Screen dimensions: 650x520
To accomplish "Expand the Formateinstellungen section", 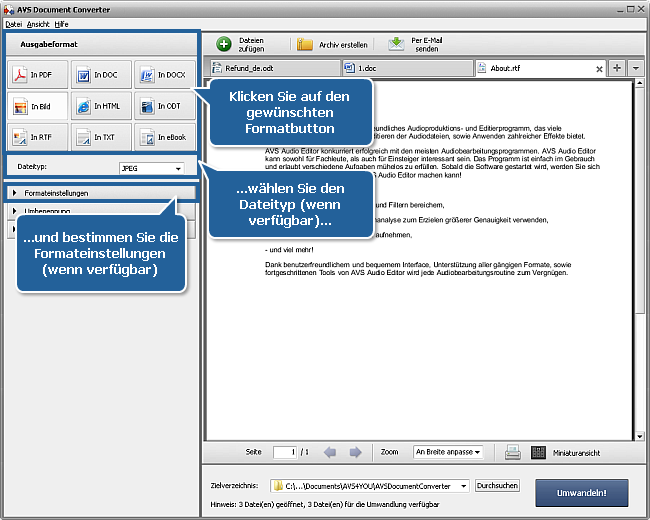I will 102,193.
